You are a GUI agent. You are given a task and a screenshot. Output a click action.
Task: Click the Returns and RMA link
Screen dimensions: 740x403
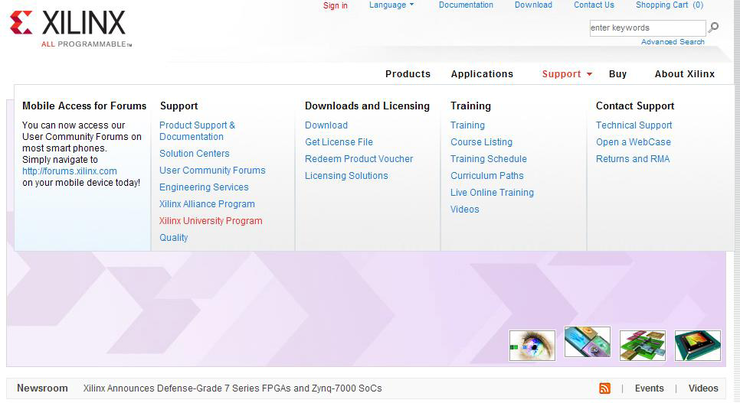point(633,159)
